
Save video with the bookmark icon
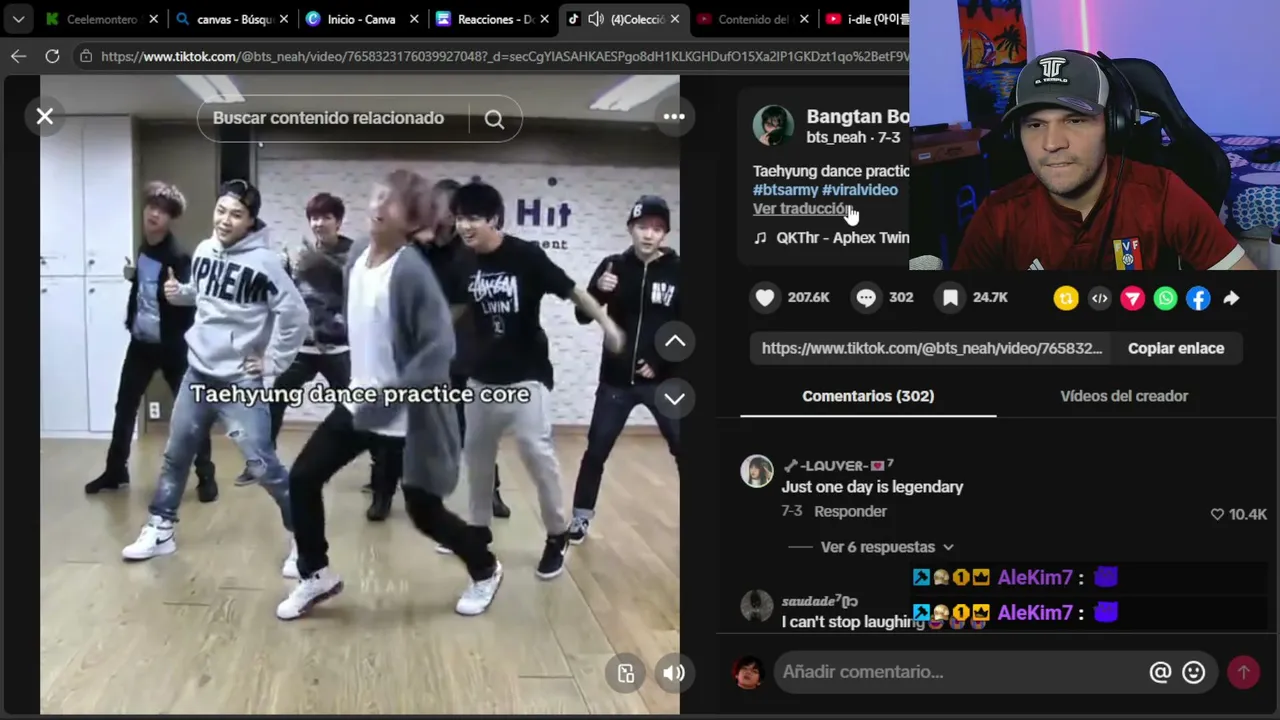click(950, 298)
